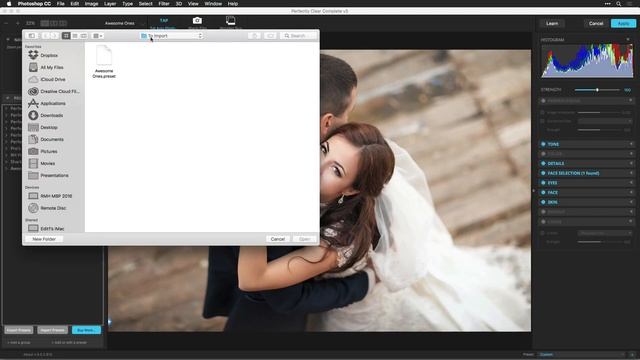Toggle the Tone adjustment on or off

click(543, 144)
